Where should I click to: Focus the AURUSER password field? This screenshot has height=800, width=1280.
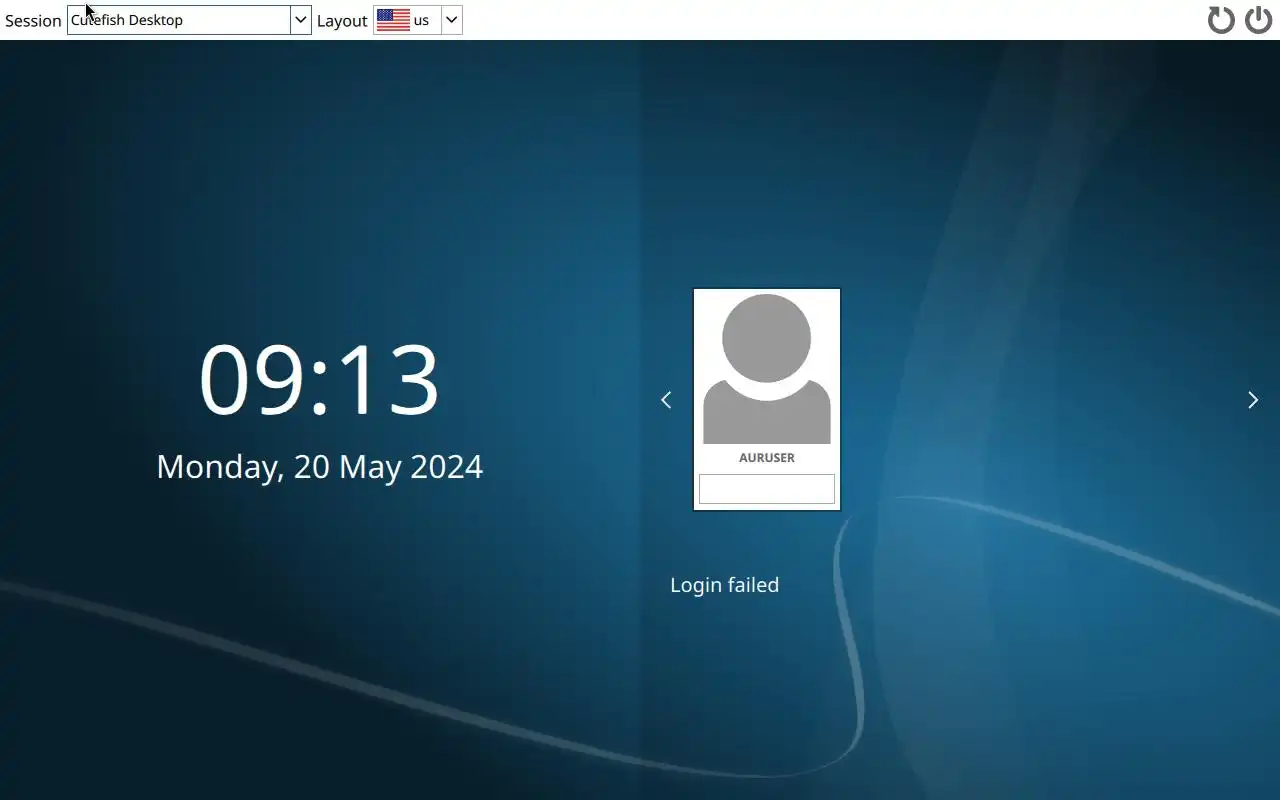click(x=767, y=489)
